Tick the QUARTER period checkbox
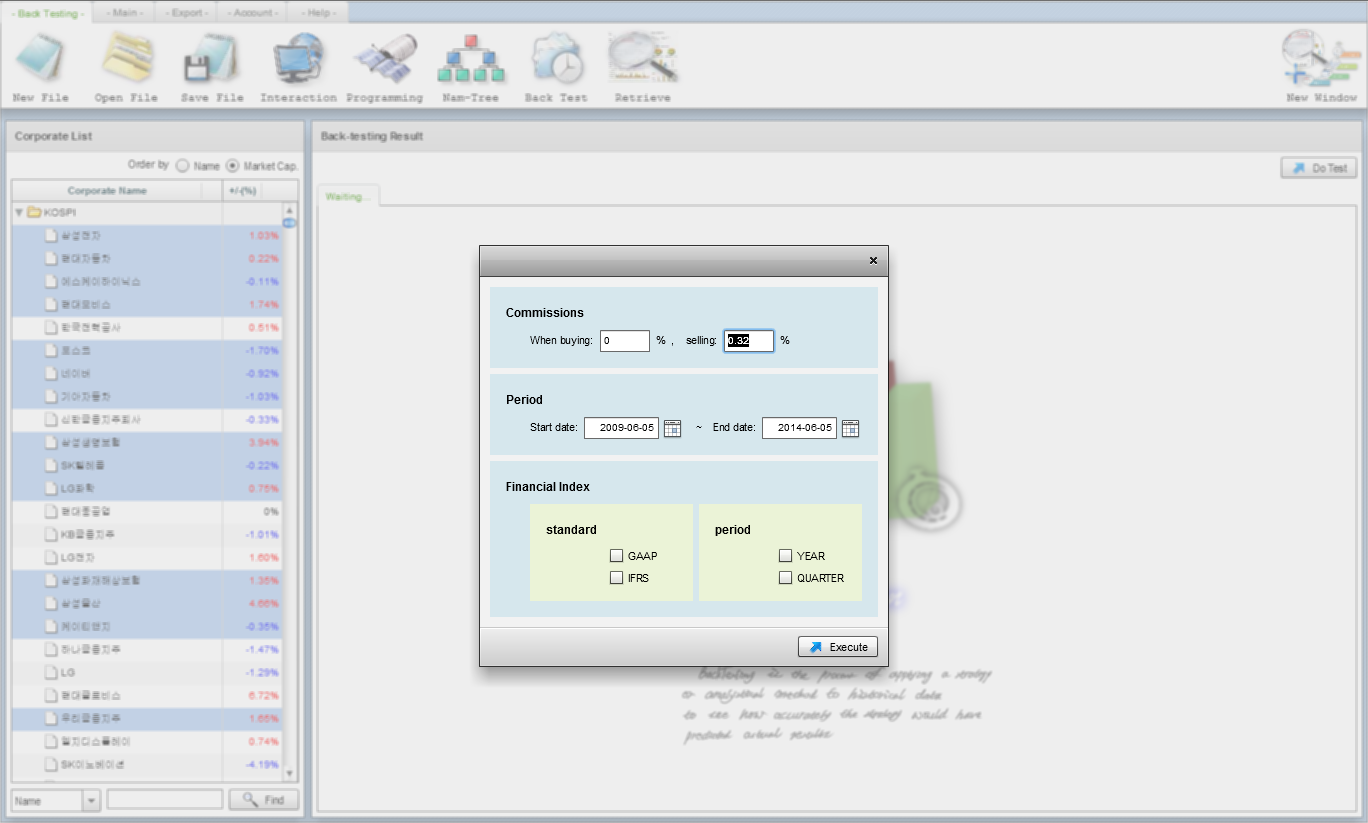This screenshot has height=823, width=1368. [x=786, y=578]
